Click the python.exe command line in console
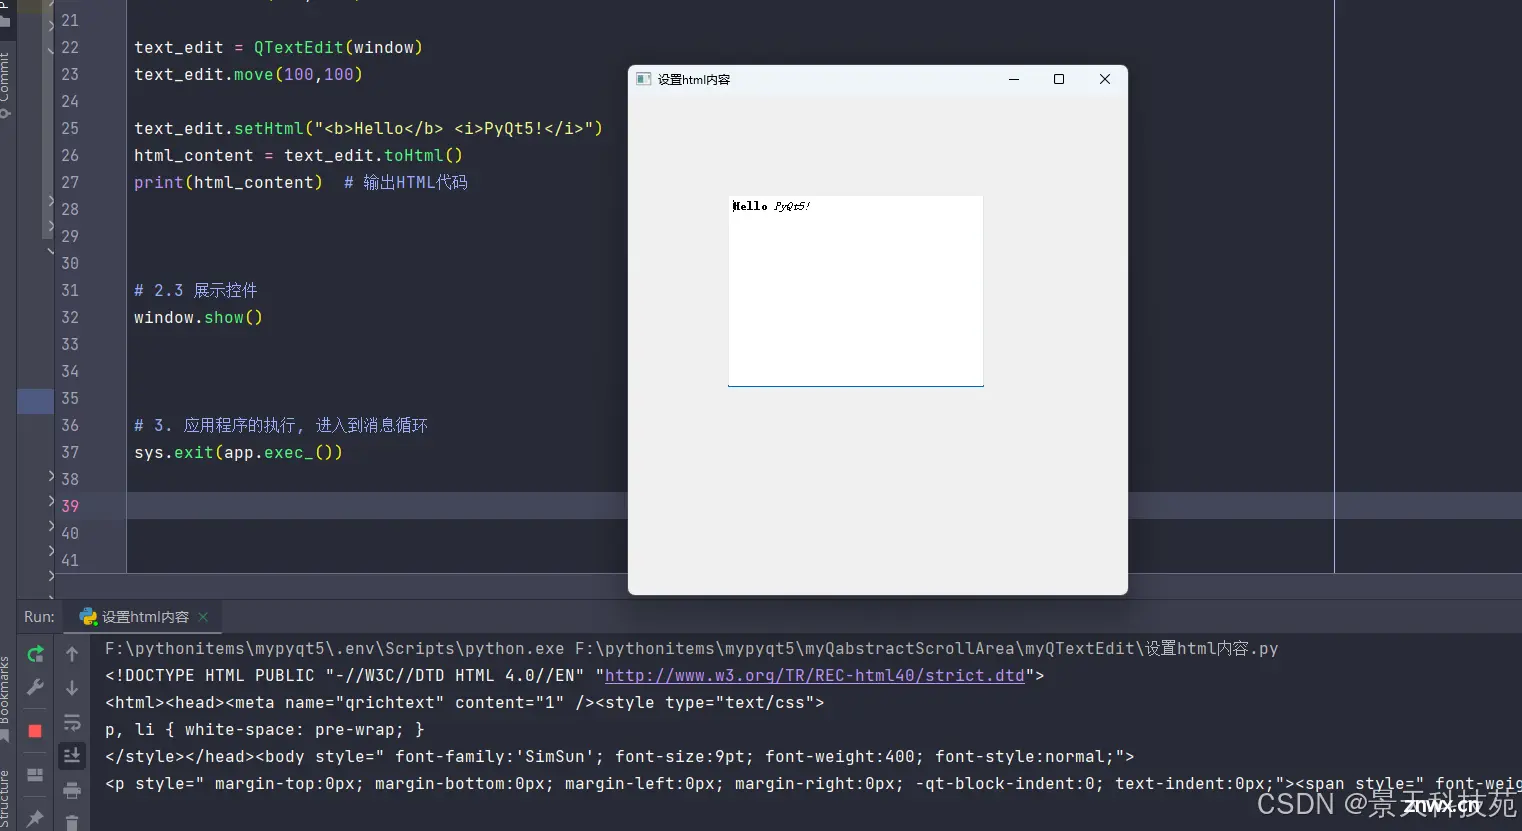Image resolution: width=1522 pixels, height=831 pixels. pos(692,649)
